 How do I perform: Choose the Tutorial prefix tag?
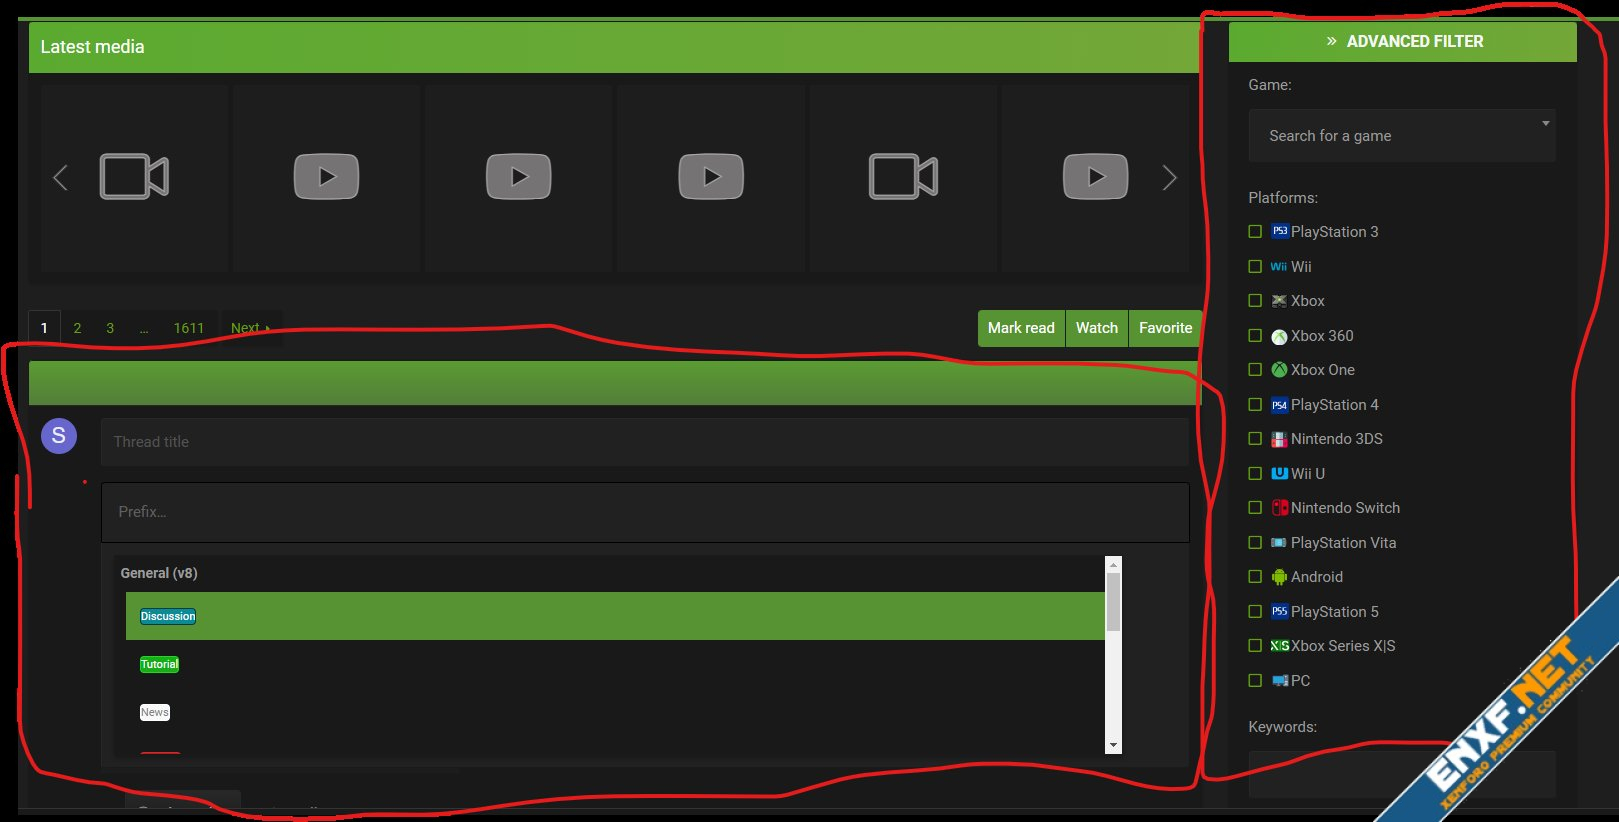coord(159,664)
